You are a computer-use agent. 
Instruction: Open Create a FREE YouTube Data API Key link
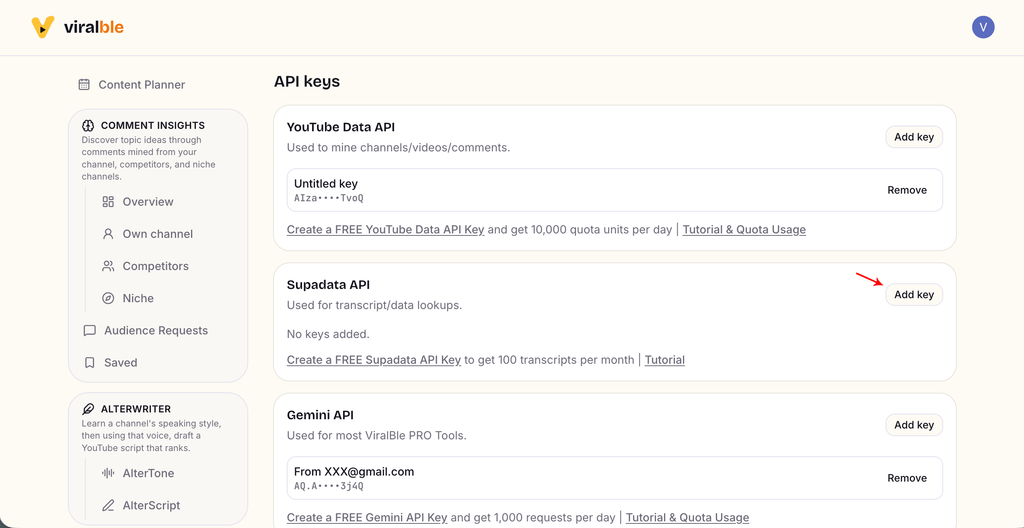385,230
